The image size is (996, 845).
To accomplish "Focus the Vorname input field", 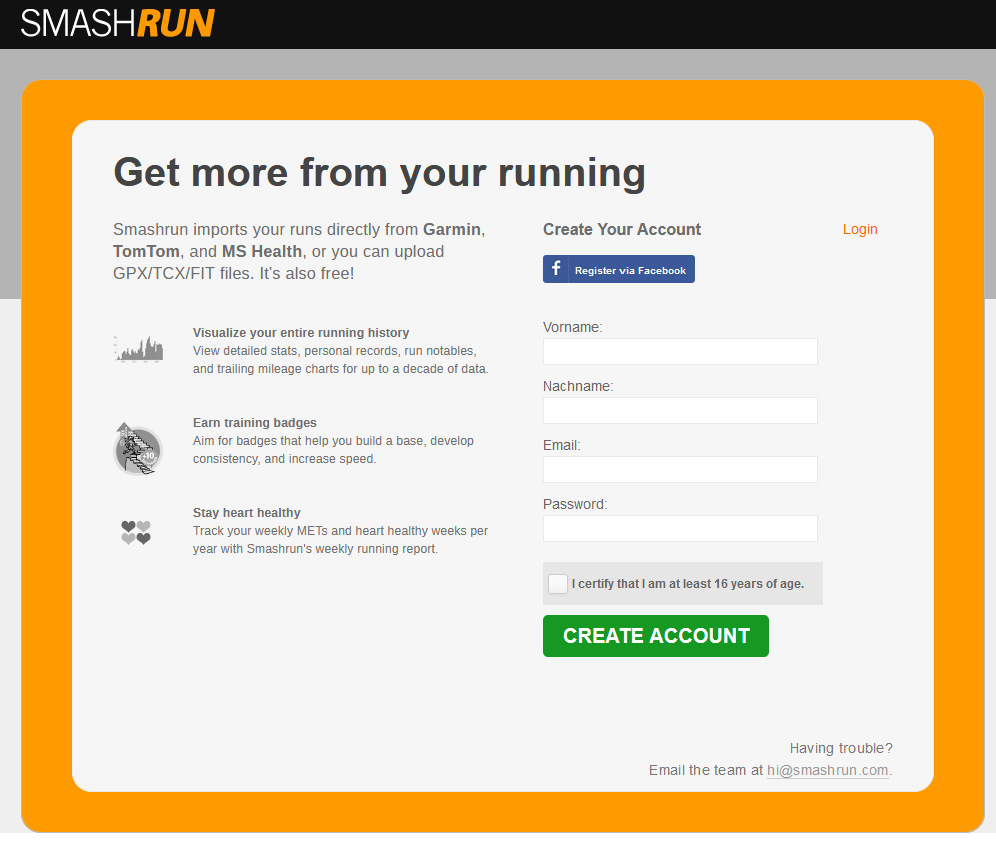I will 680,352.
